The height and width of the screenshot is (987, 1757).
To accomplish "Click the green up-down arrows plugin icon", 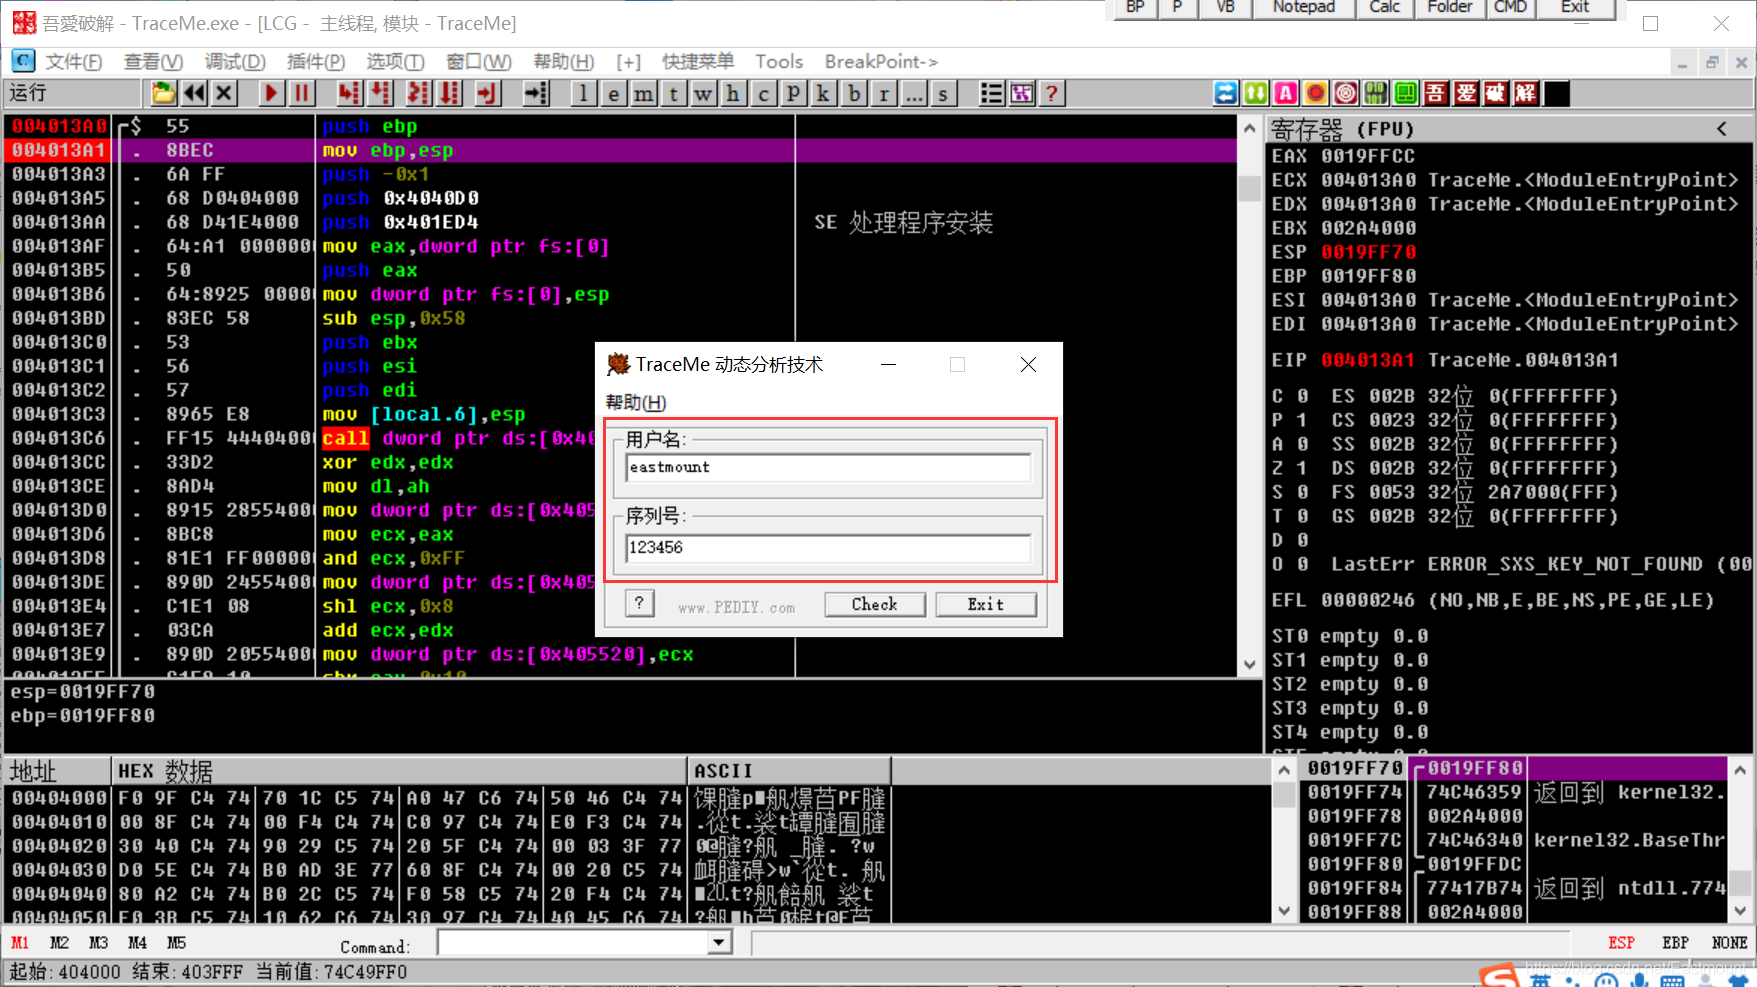I will pyautogui.click(x=1256, y=94).
